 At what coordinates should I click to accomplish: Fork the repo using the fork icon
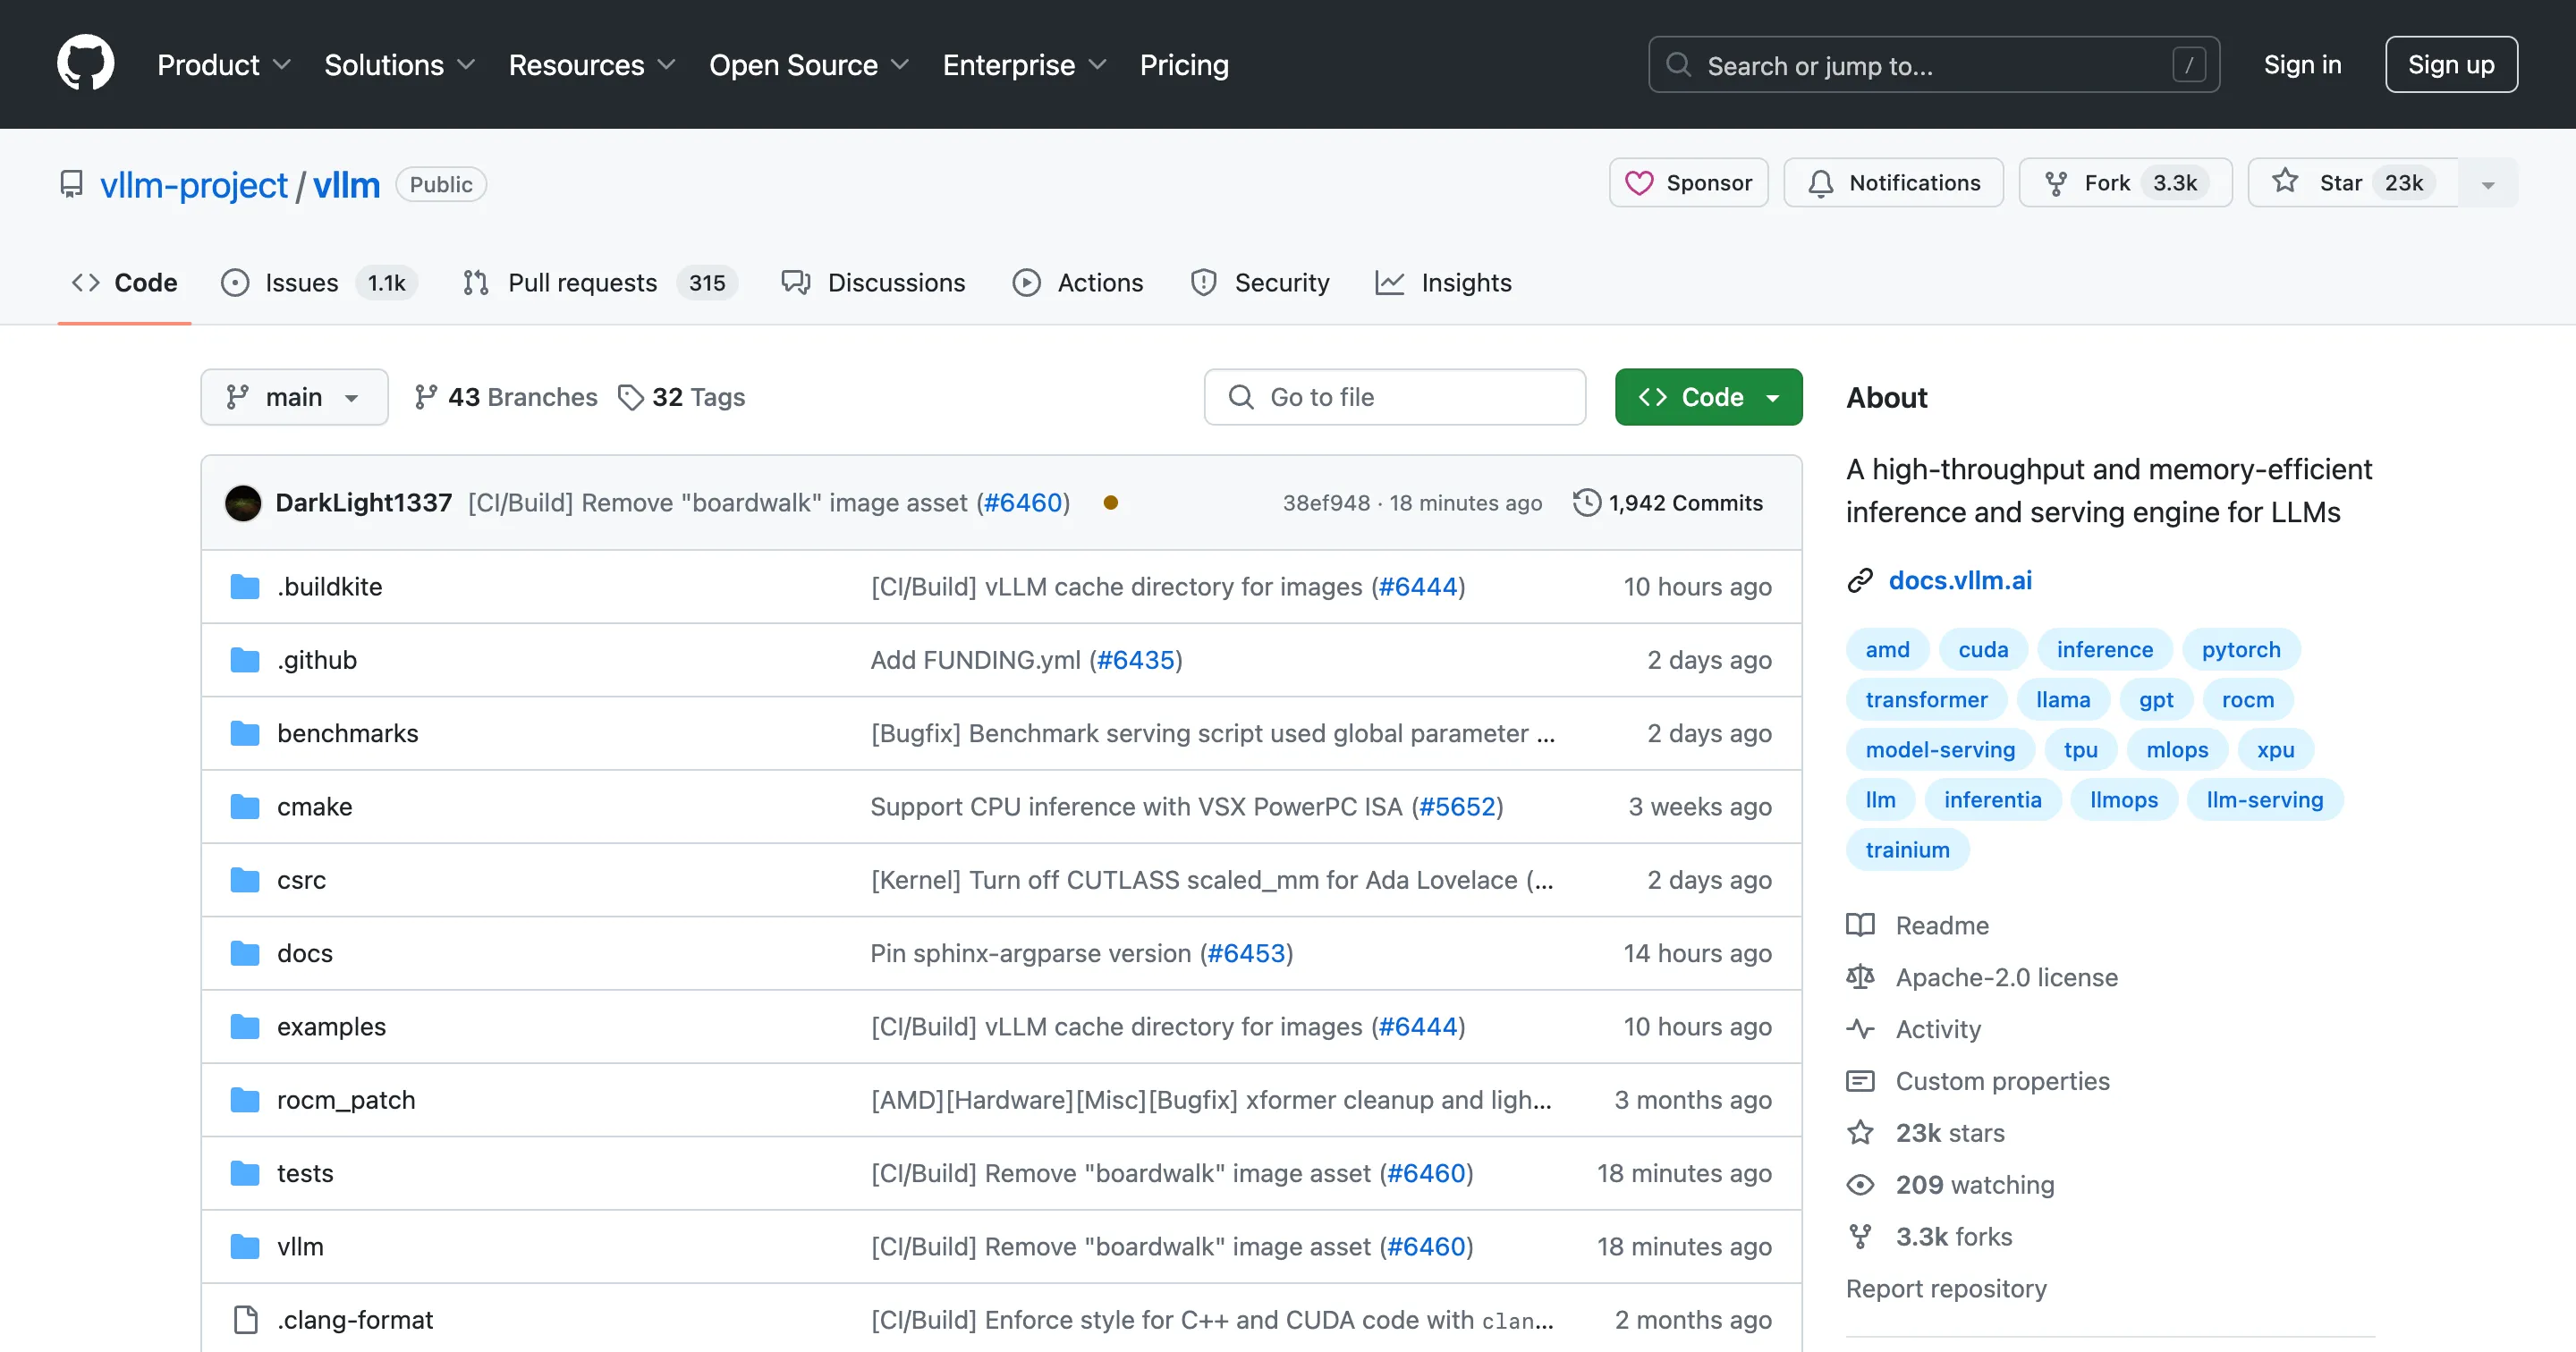click(2056, 182)
